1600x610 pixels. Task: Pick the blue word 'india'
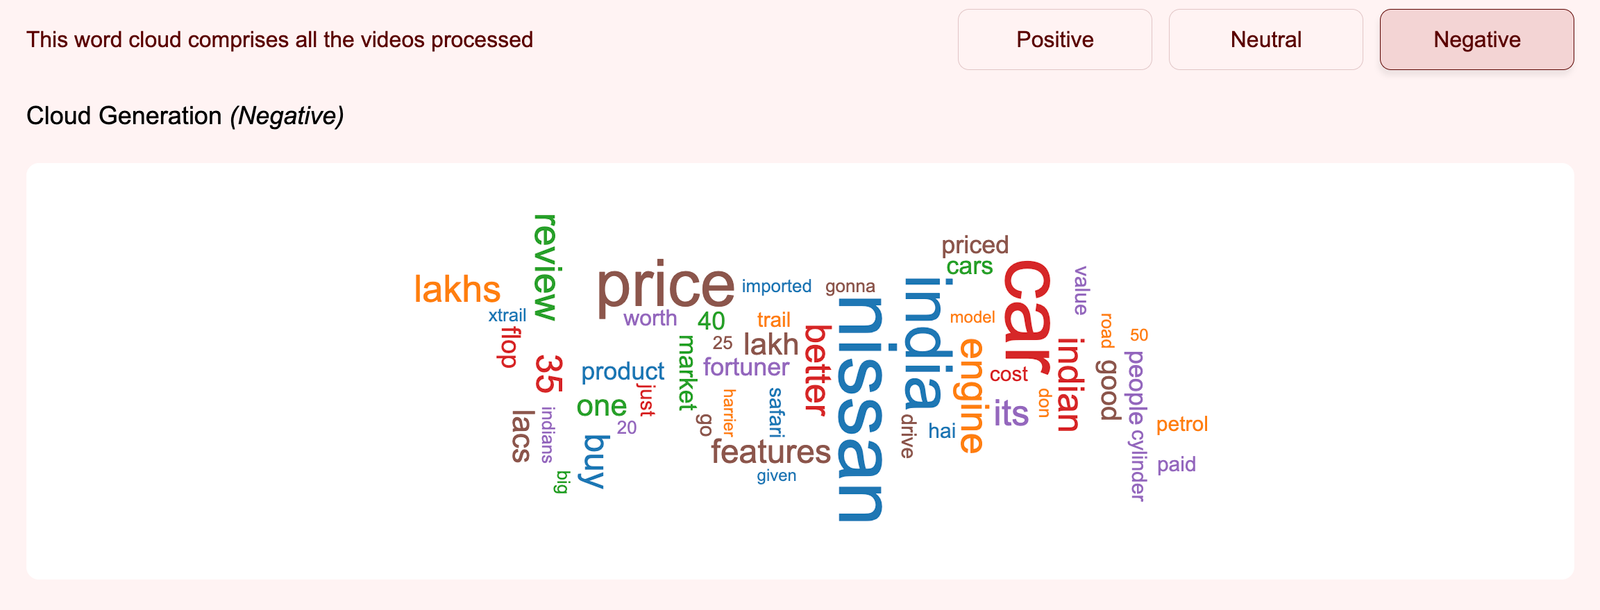point(923,343)
